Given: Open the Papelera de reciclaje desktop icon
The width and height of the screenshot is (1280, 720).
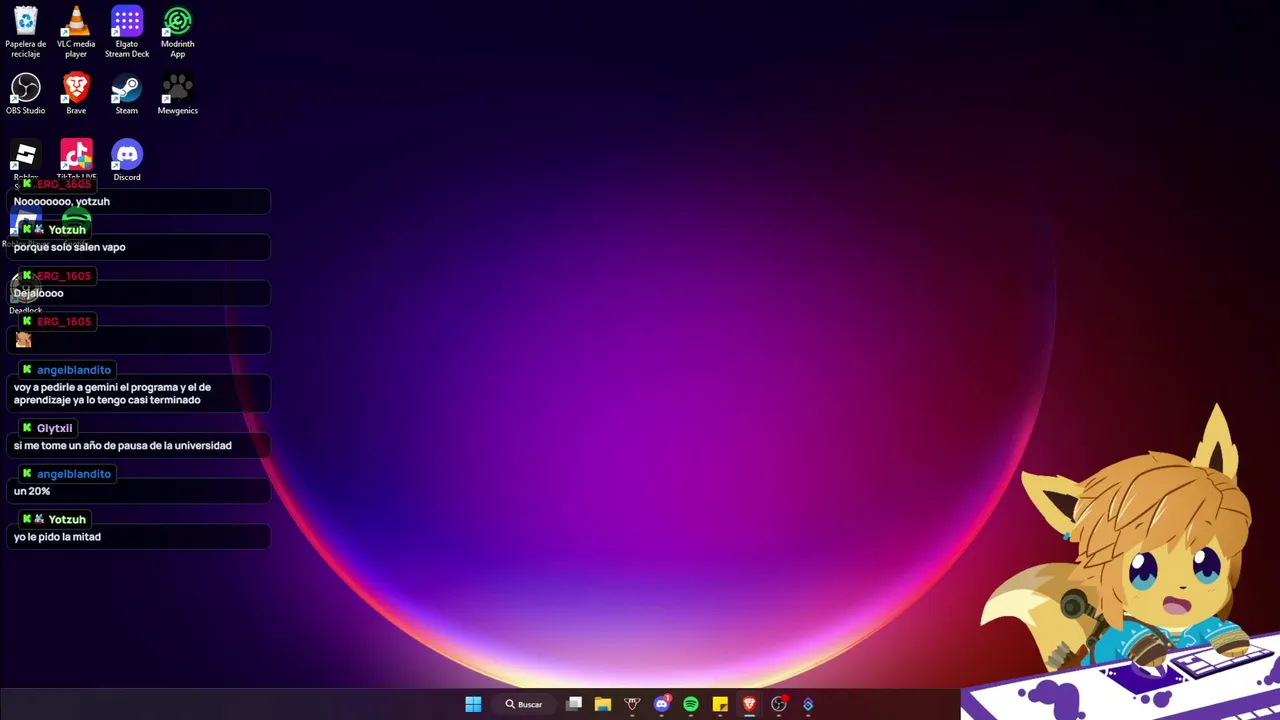Looking at the screenshot, I should click(25, 32).
